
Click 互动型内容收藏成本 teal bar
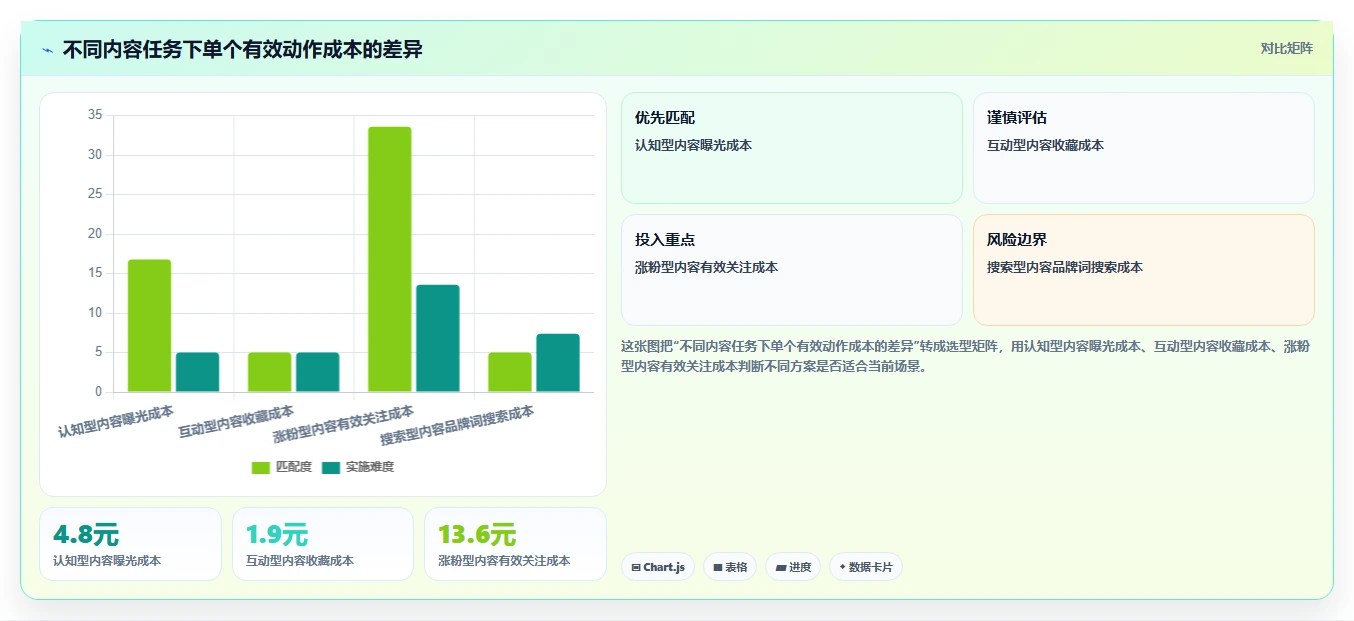pyautogui.click(x=318, y=372)
